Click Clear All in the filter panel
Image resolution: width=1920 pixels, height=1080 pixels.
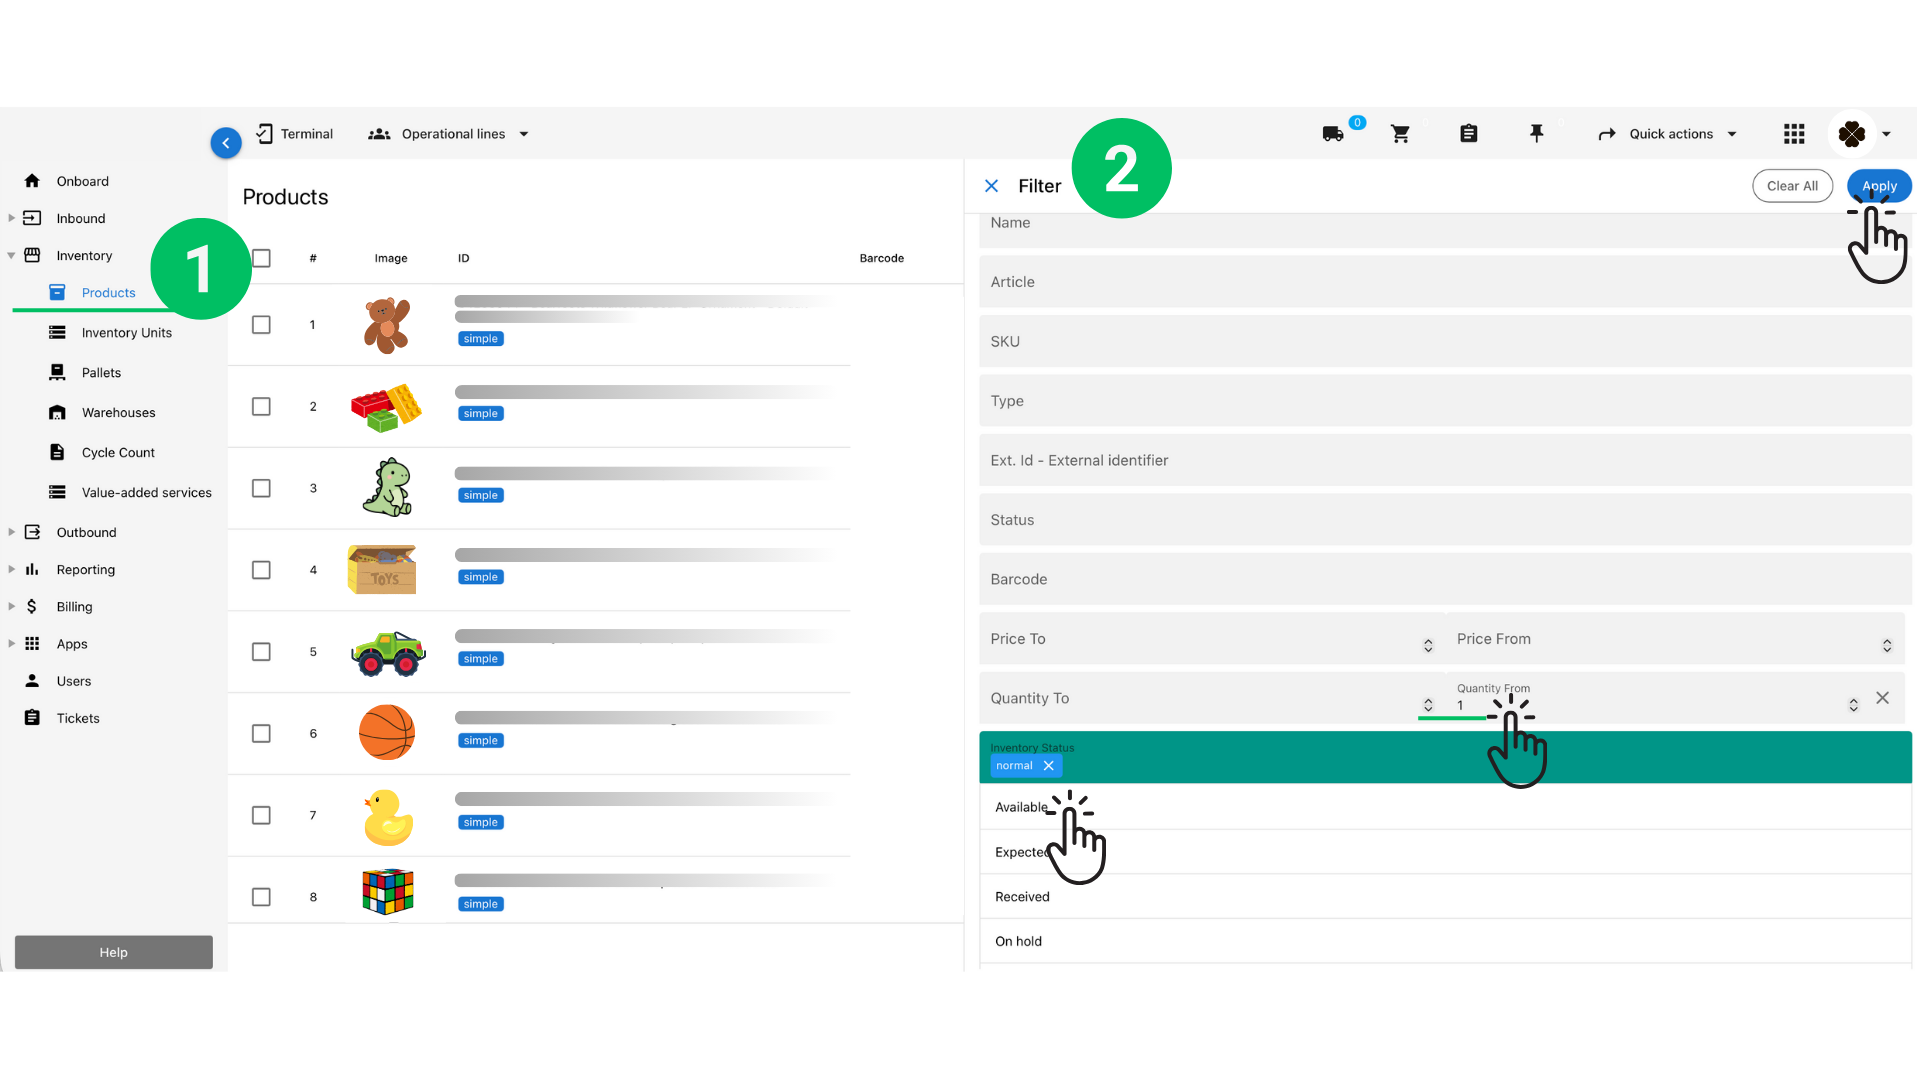click(x=1792, y=185)
